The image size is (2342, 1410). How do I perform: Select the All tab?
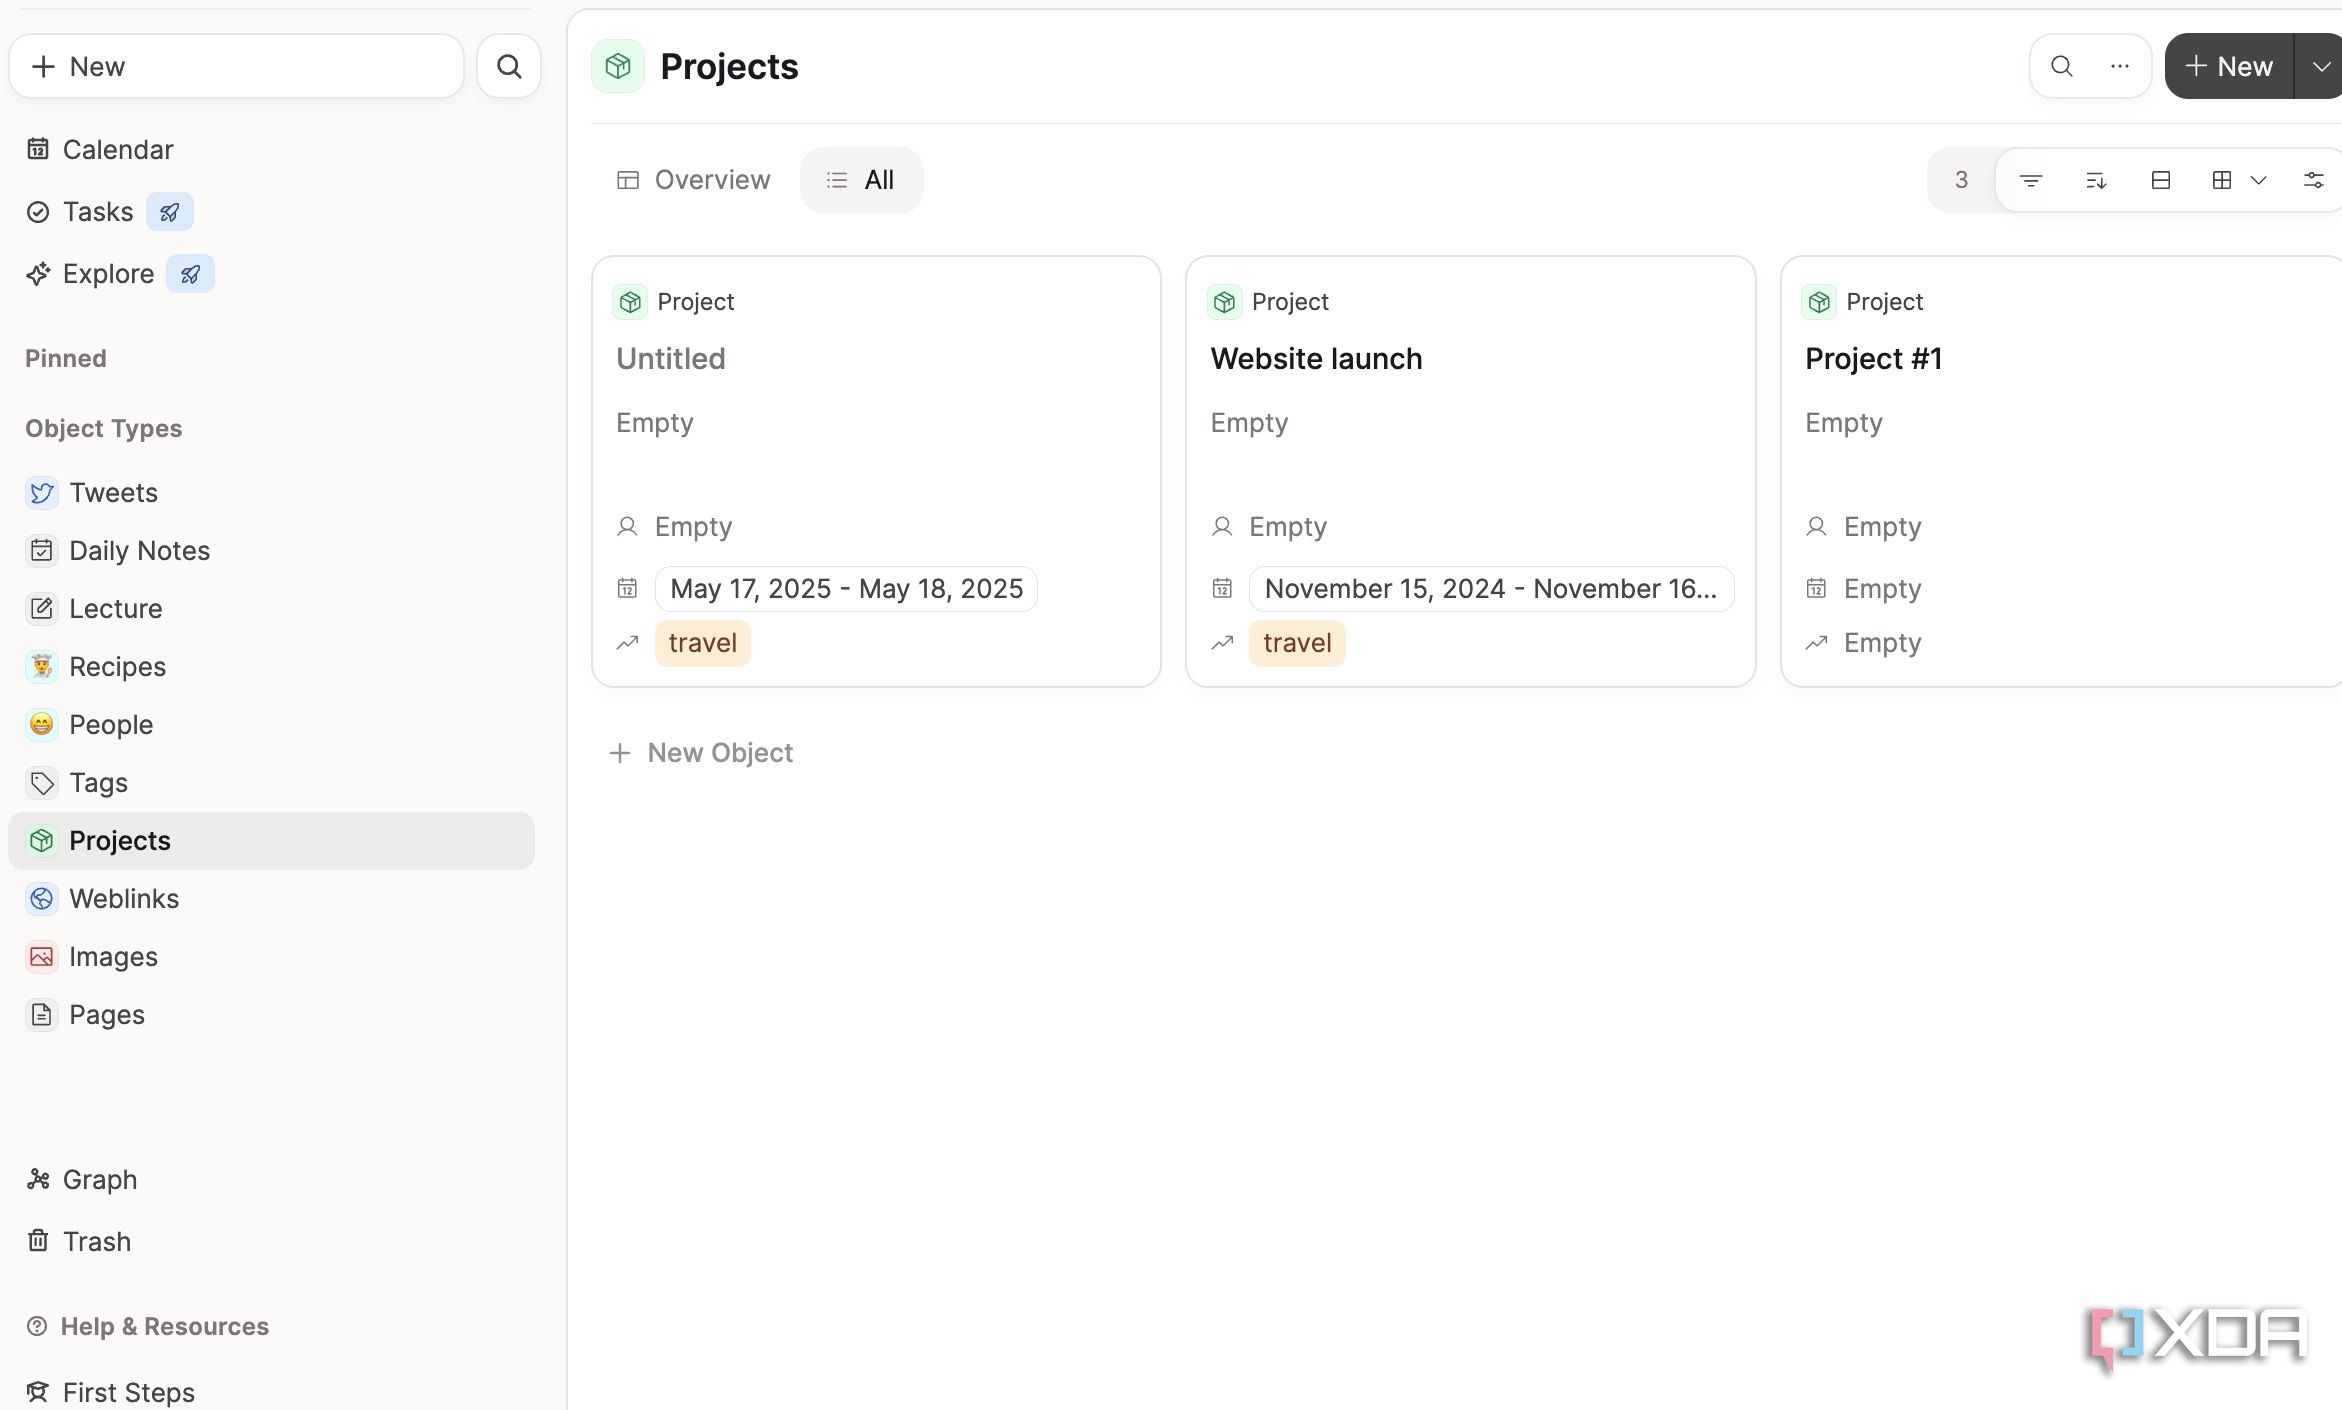coord(861,180)
